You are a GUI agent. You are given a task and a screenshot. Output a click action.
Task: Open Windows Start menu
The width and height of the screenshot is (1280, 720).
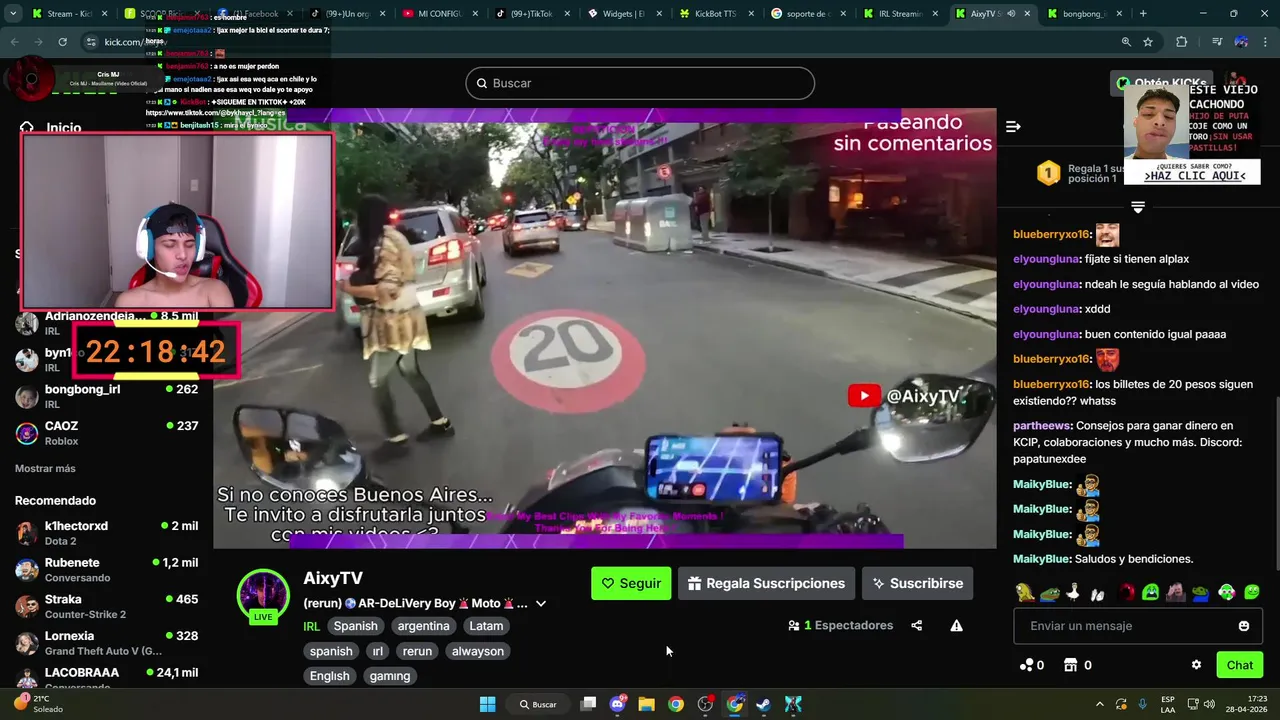[487, 704]
